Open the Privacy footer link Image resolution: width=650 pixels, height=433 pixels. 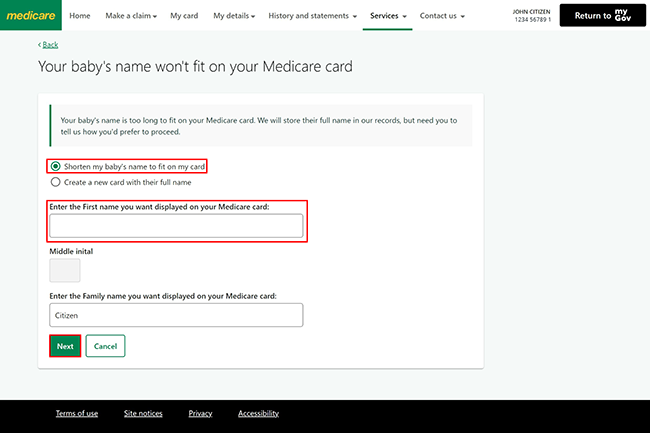coord(200,413)
